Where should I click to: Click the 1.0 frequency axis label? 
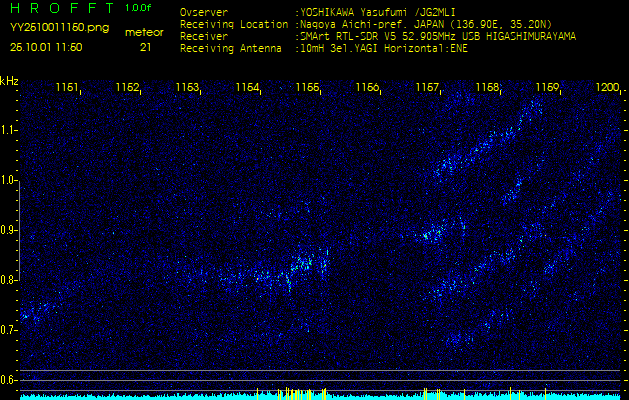[7, 180]
